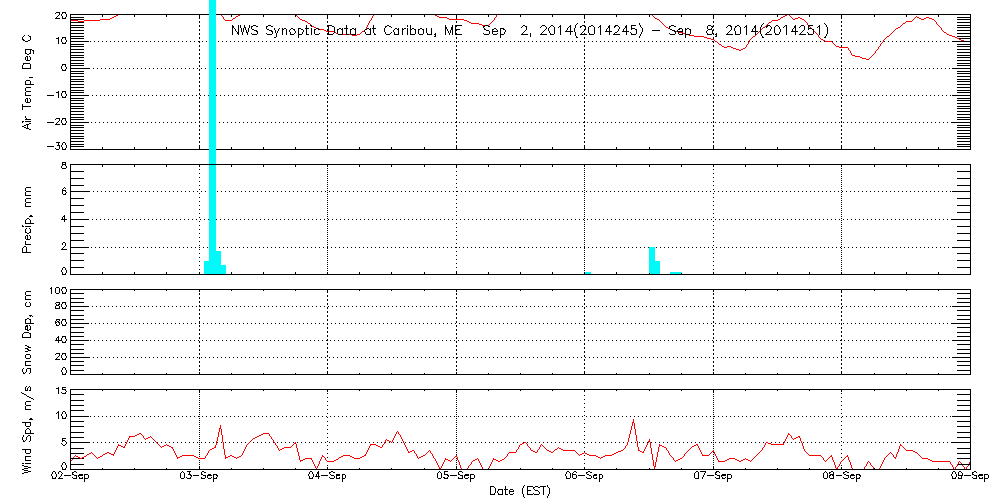The width and height of the screenshot is (1000, 500).
Task: Select the 08-Sep date tick label
Action: [x=841, y=477]
